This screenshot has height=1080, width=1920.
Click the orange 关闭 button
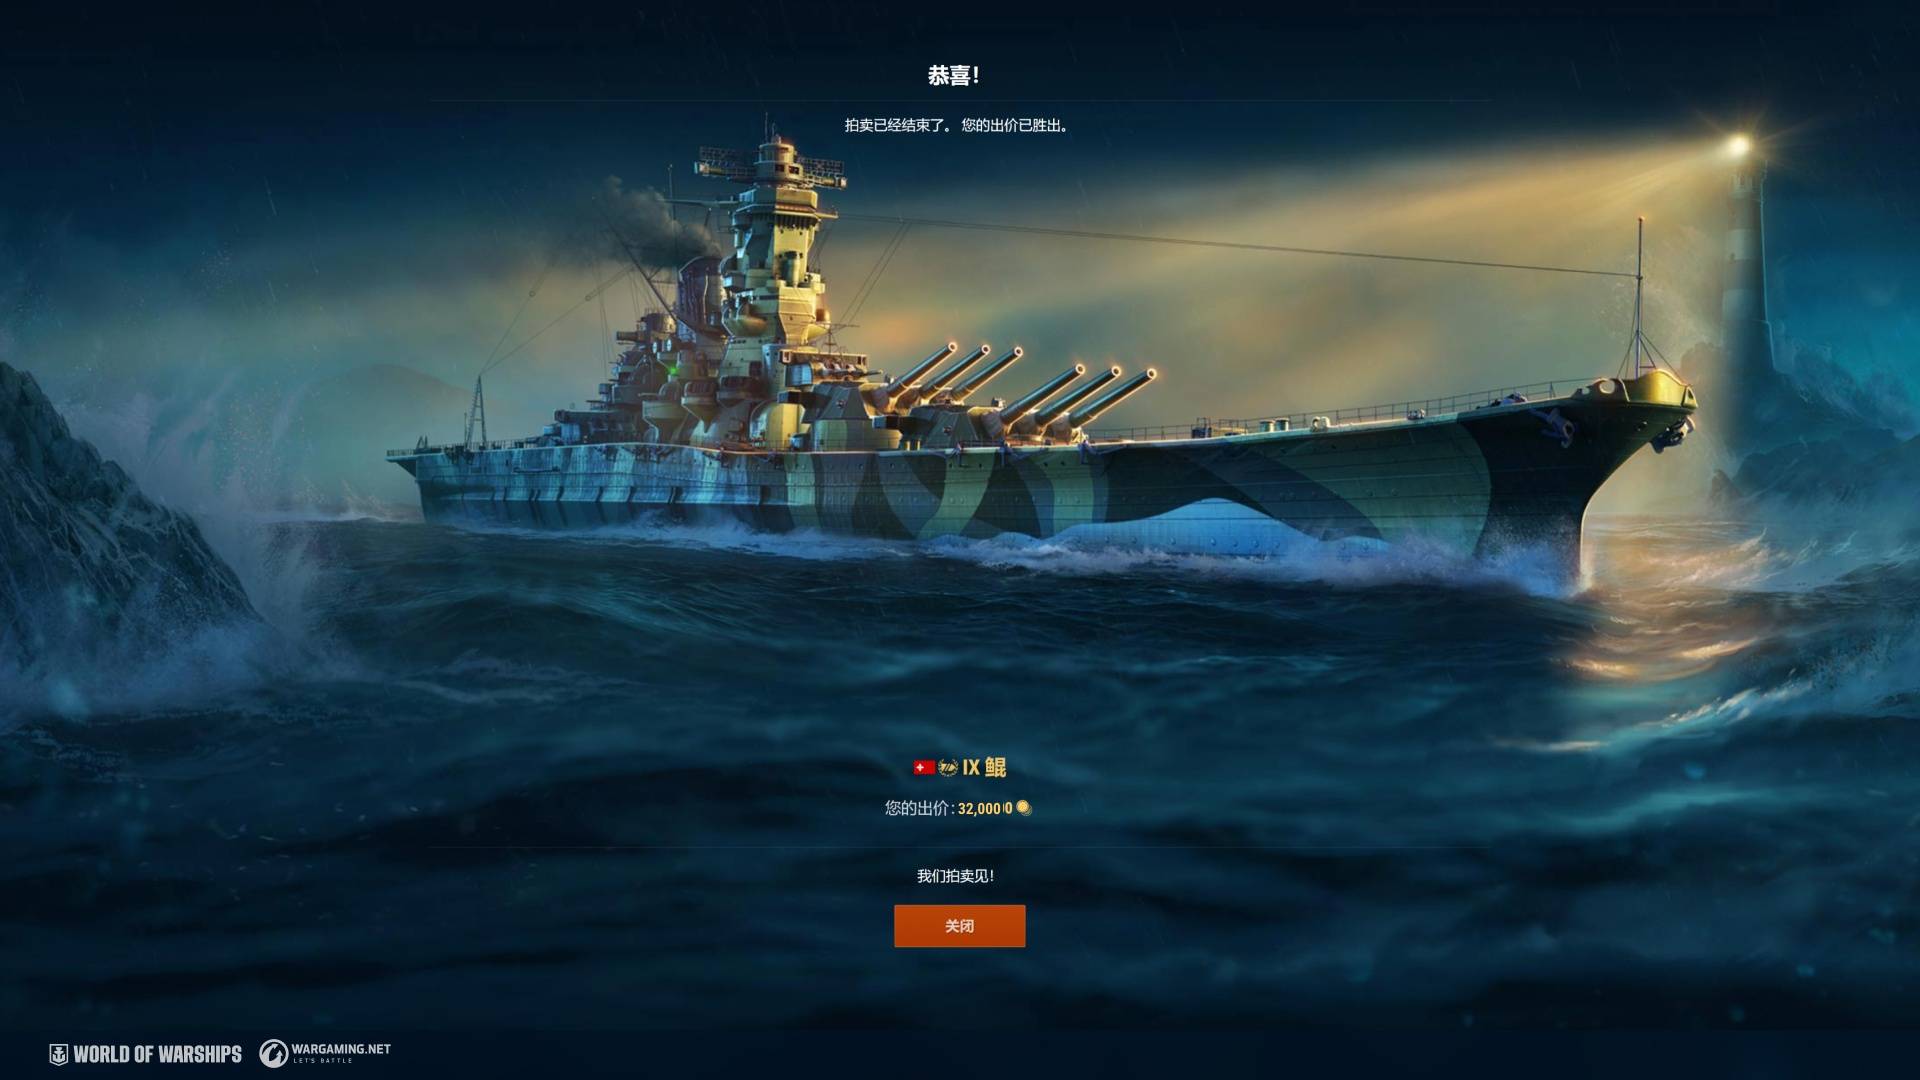959,926
